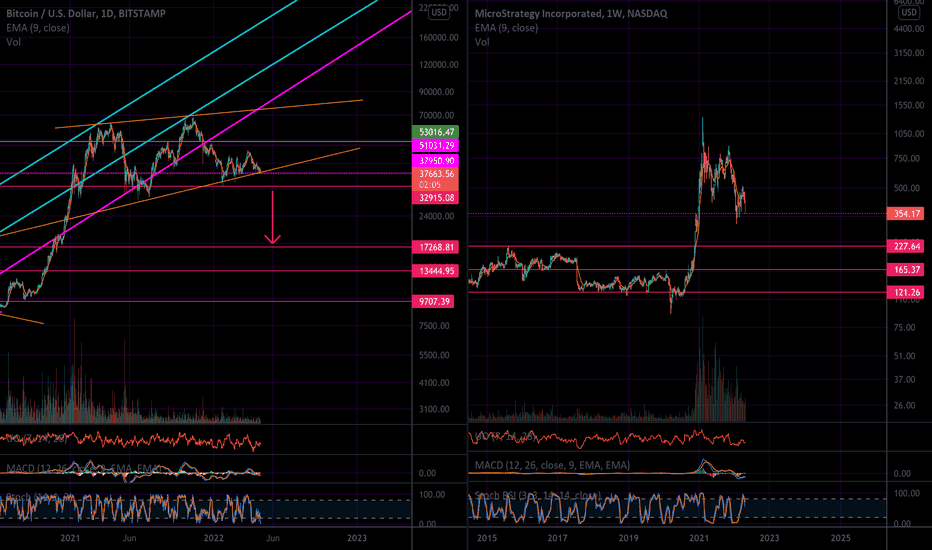
Task: Click 37.00 on MicroStrategy price axis
Action: click(x=904, y=379)
